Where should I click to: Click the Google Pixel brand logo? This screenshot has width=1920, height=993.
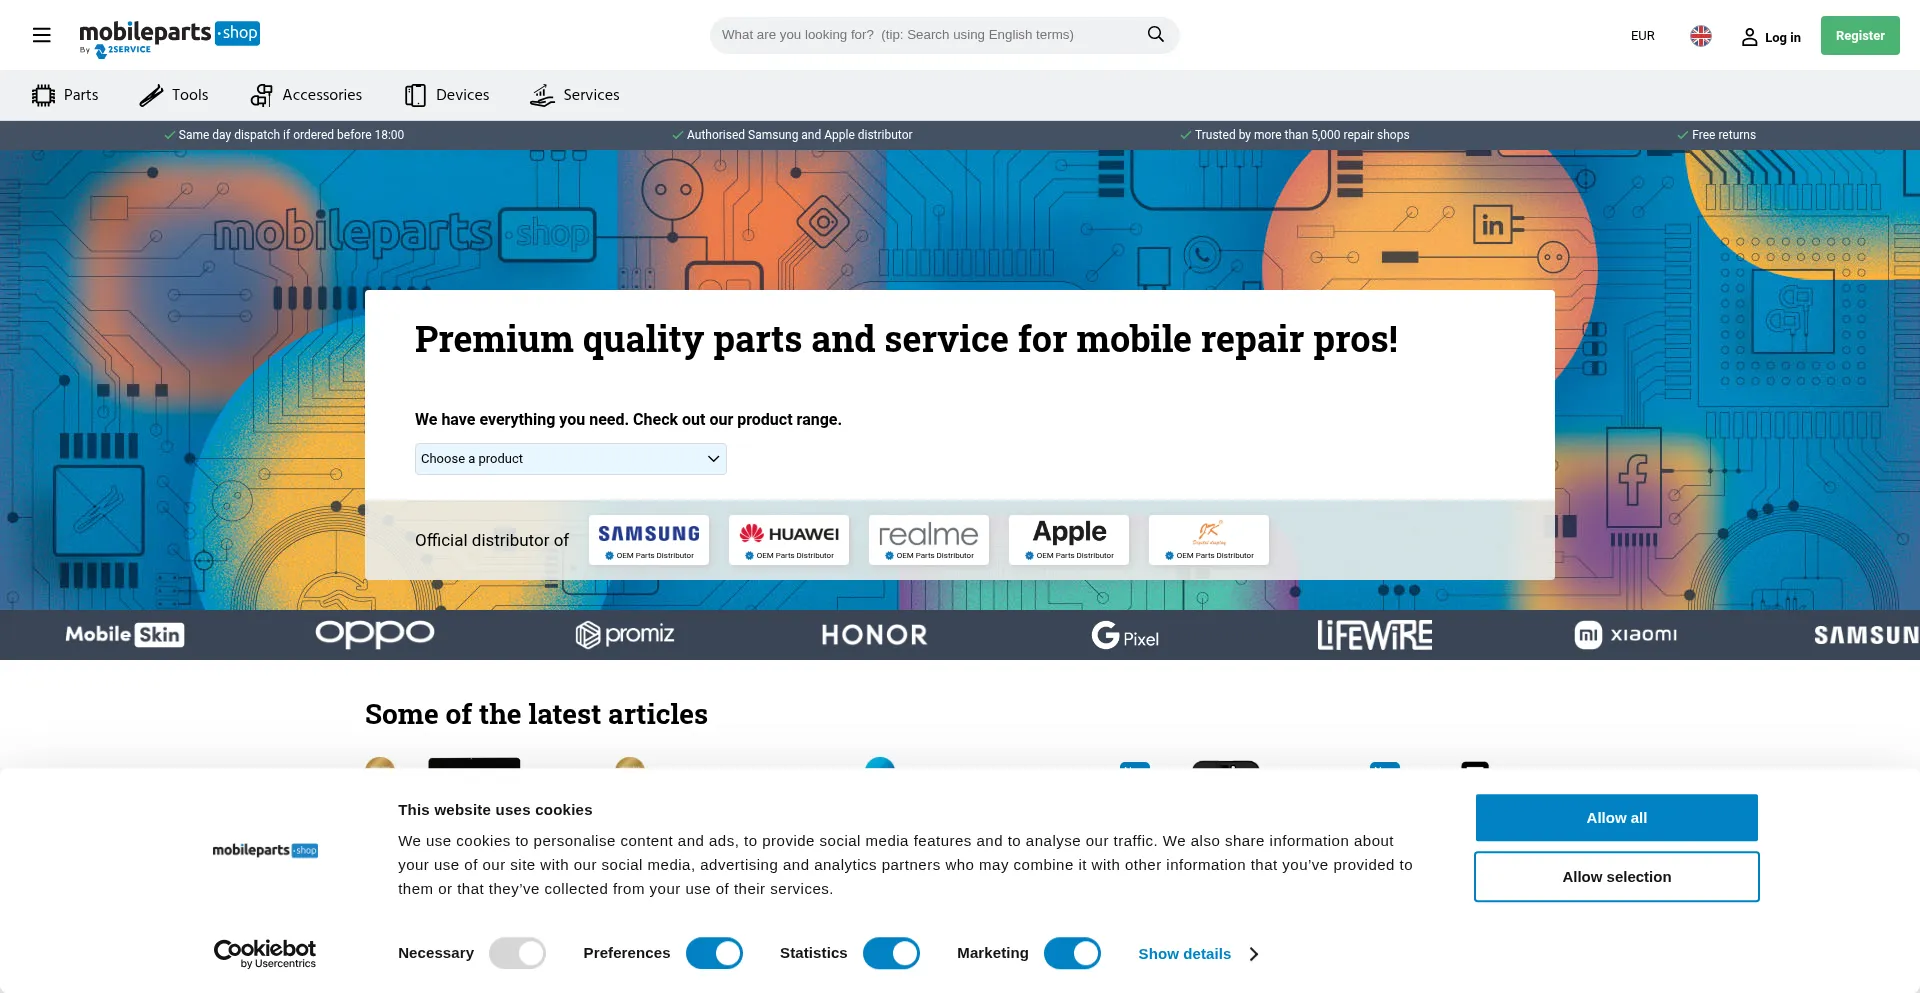tap(1125, 635)
